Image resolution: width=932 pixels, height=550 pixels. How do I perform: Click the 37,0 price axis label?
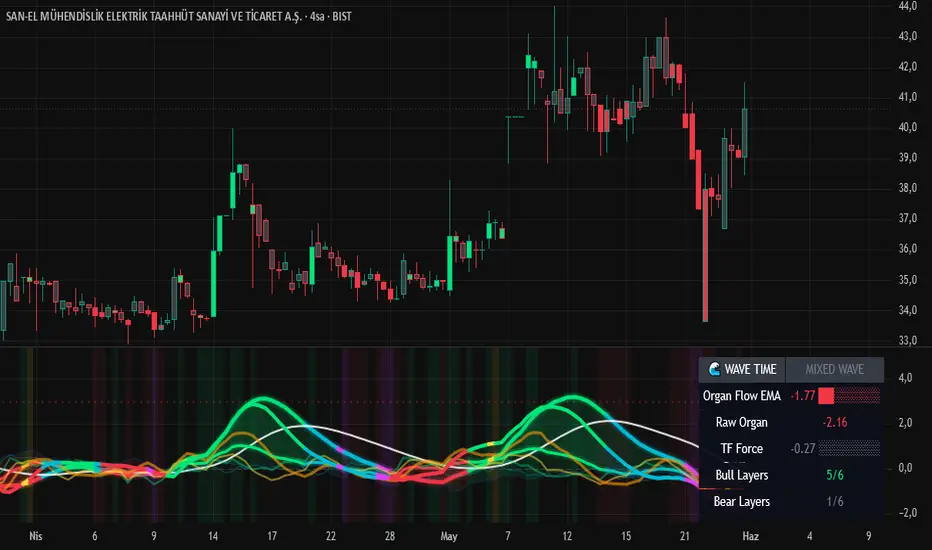pyautogui.click(x=908, y=218)
